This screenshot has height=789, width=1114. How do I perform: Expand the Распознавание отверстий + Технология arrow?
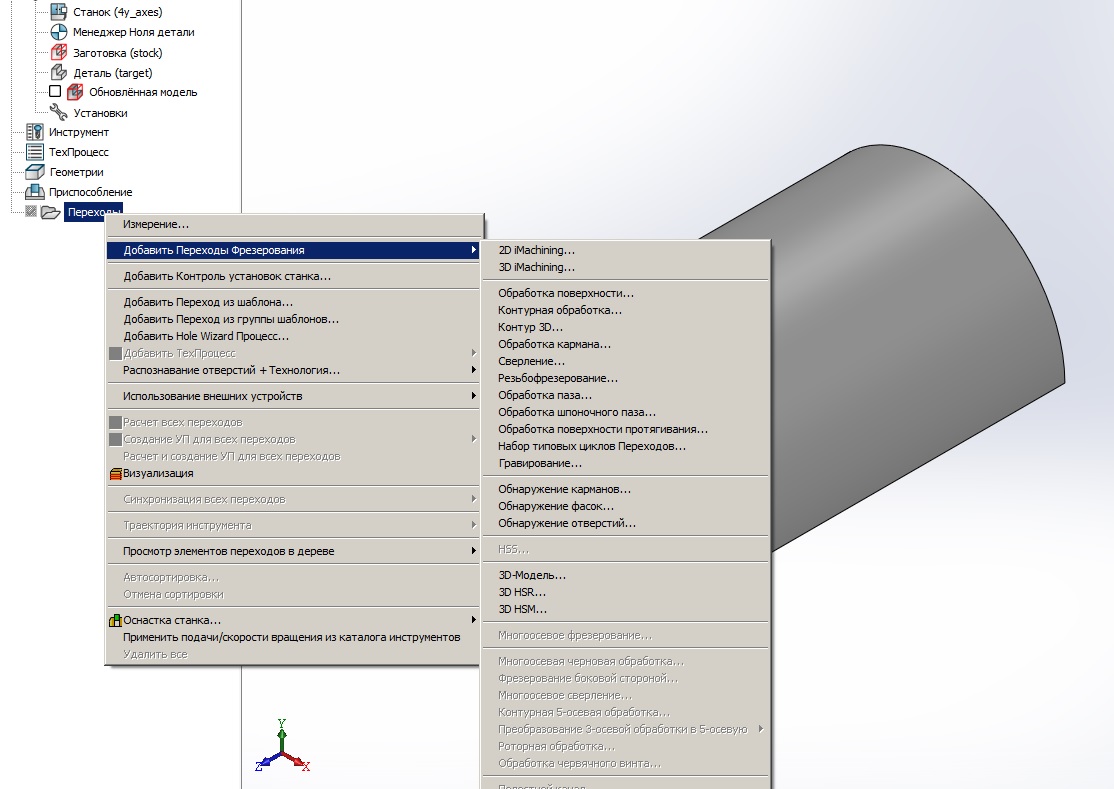(473, 370)
